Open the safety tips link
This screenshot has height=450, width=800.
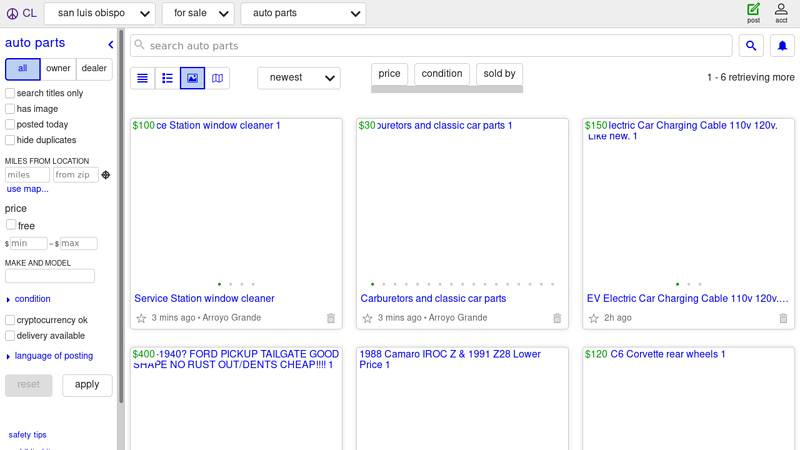click(x=28, y=435)
